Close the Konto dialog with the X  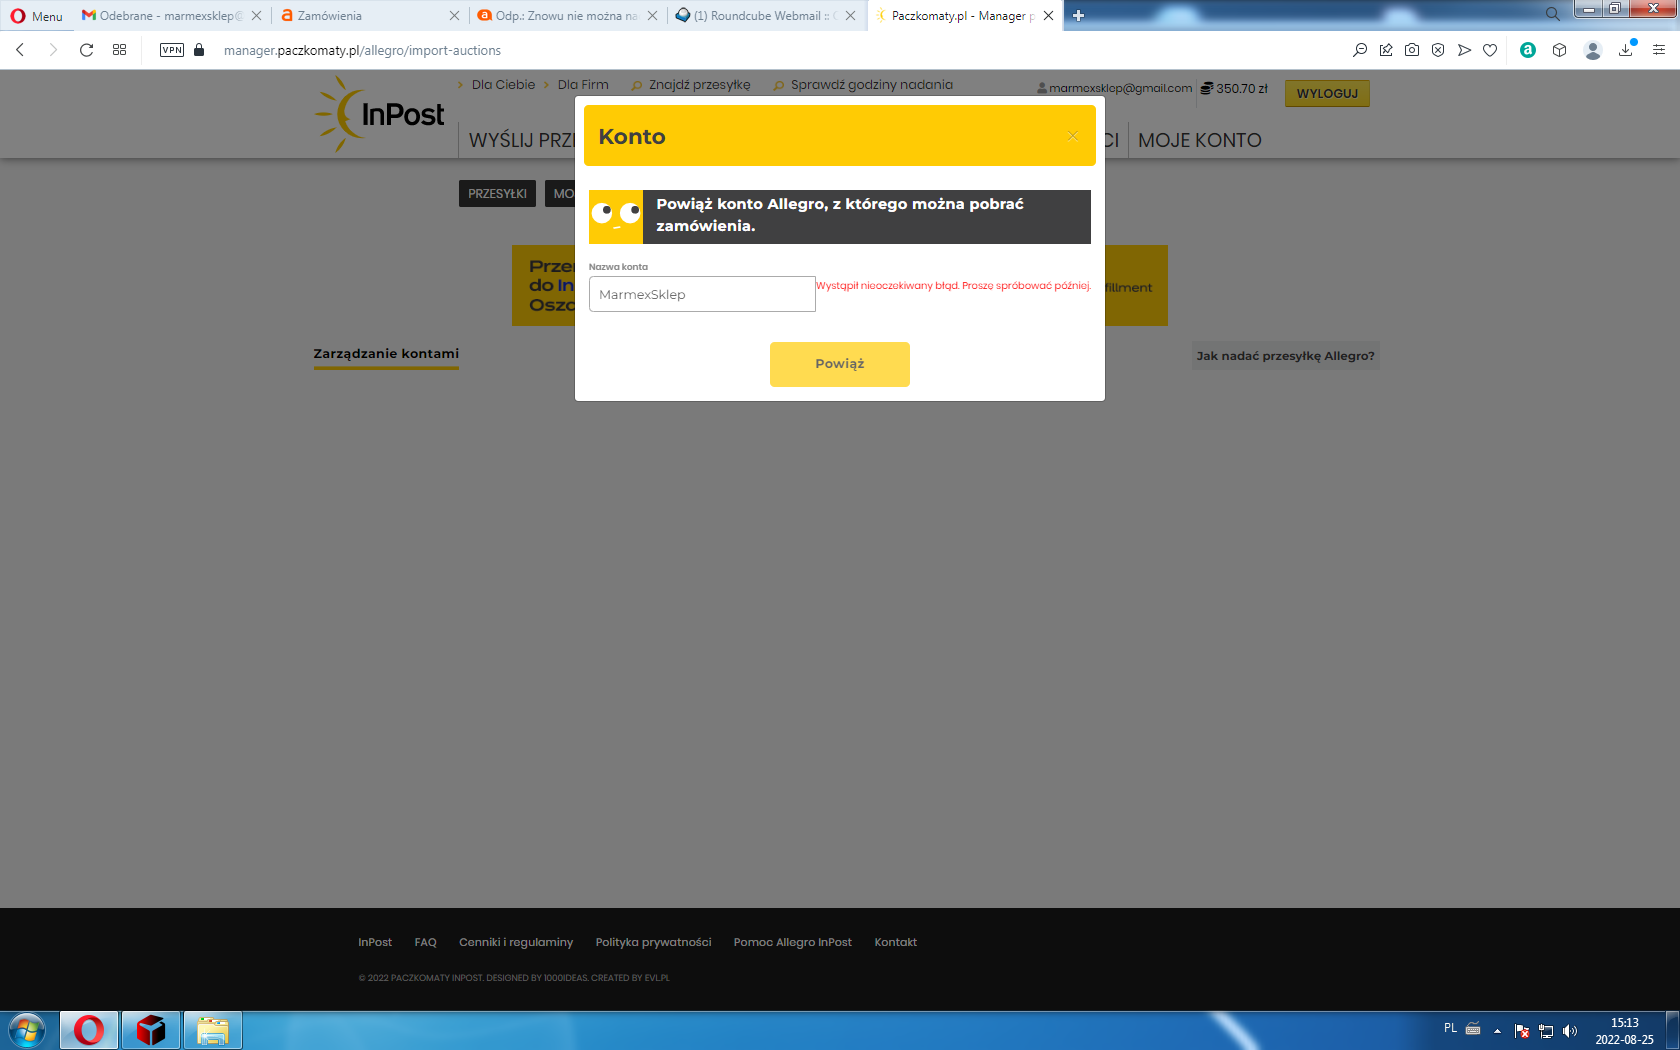coord(1072,136)
